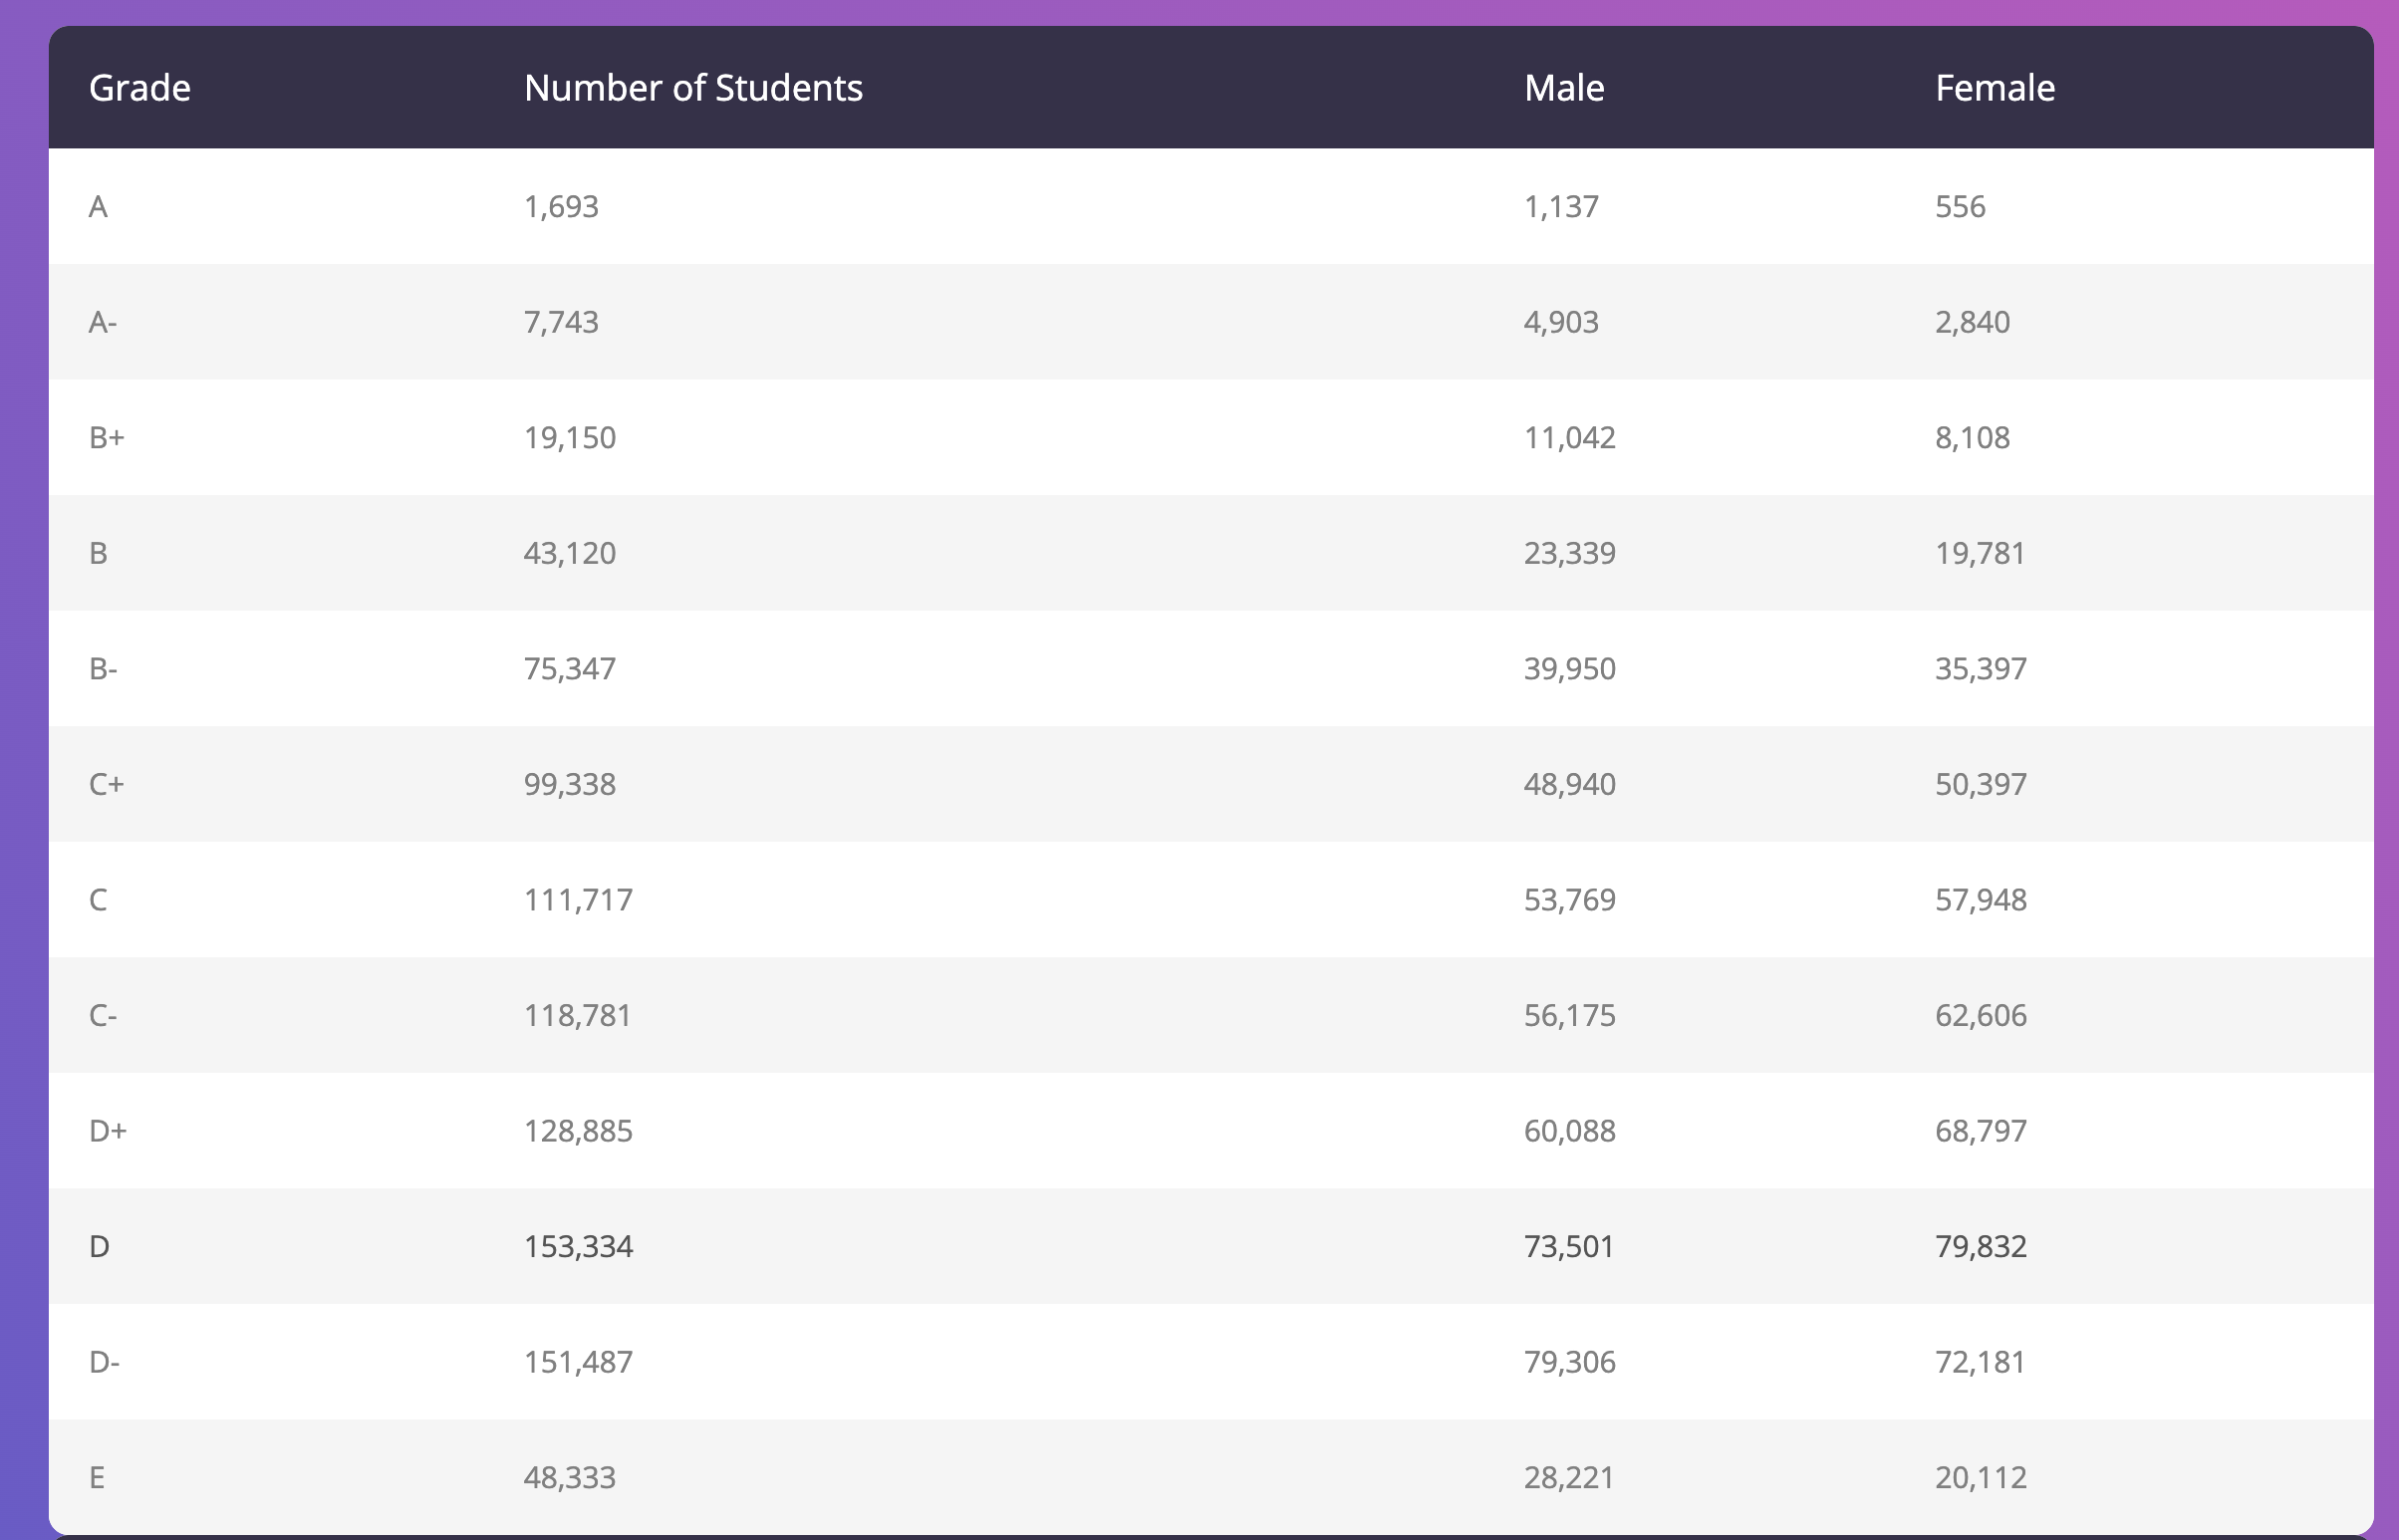Screen dimensions: 2399x1540
Task: Click male count 48,940
Action: point(1570,784)
